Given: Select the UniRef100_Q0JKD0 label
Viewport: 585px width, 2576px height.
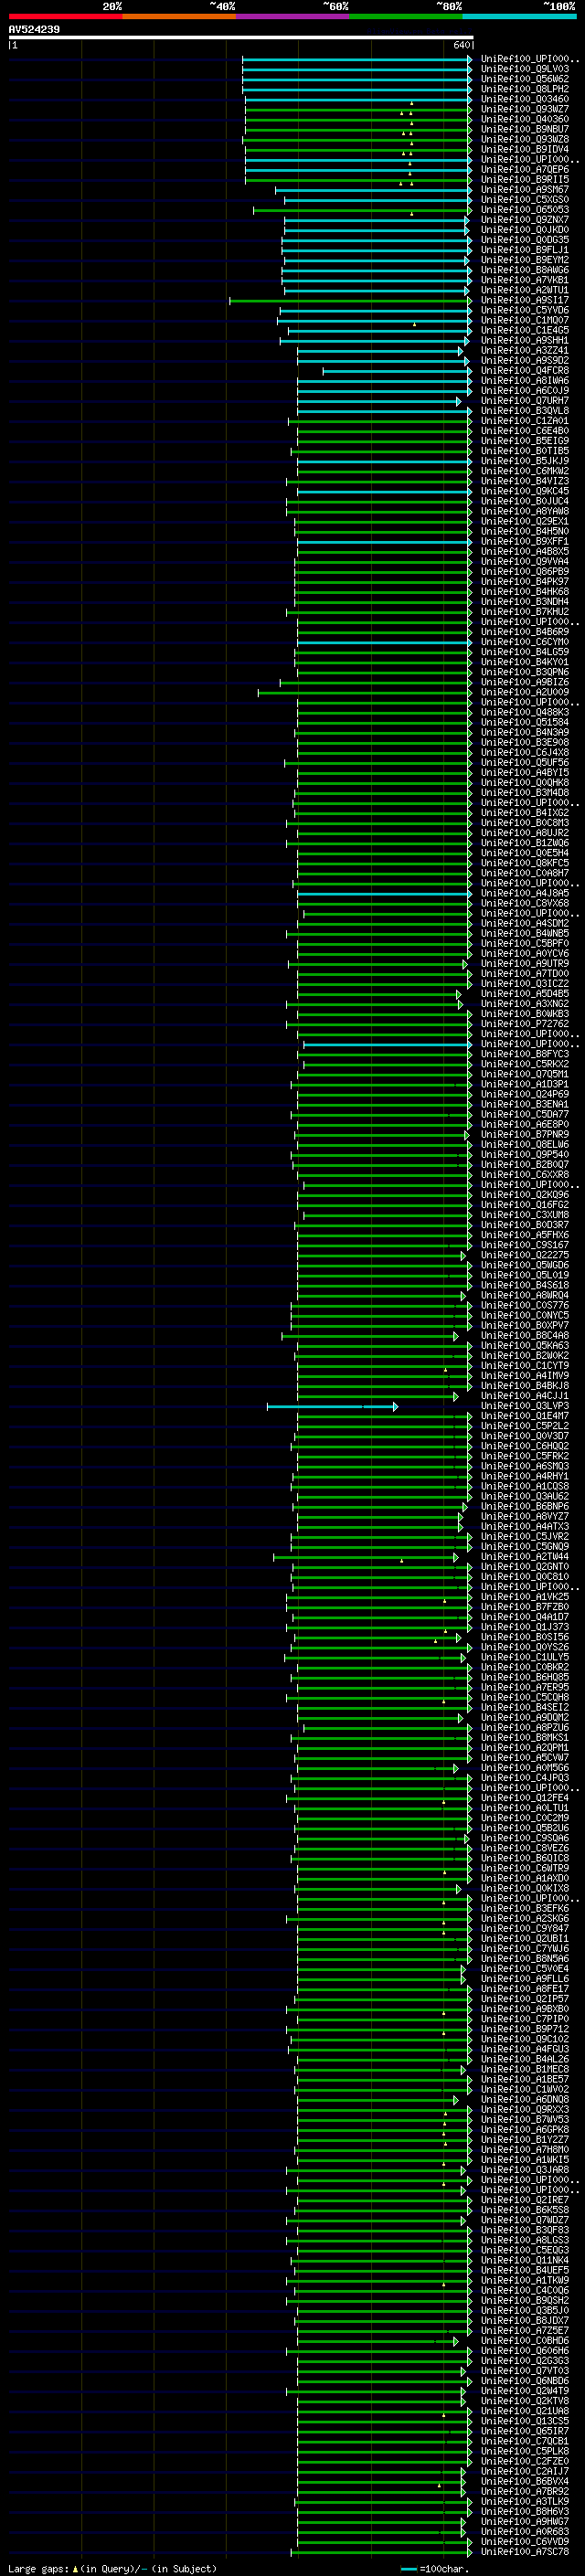Looking at the screenshot, I should pyautogui.click(x=524, y=230).
